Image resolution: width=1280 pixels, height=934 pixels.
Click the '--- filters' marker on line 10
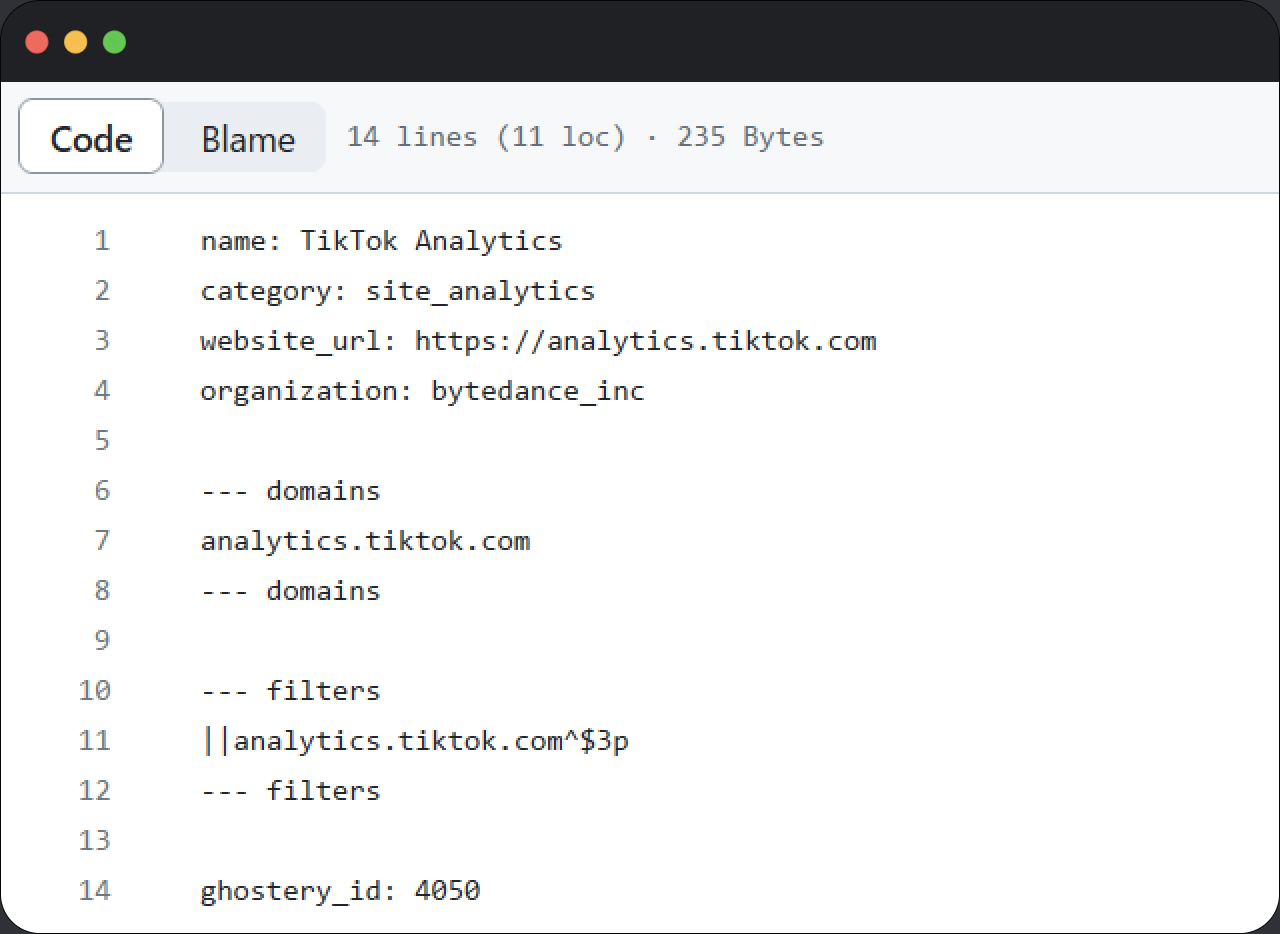pos(290,690)
